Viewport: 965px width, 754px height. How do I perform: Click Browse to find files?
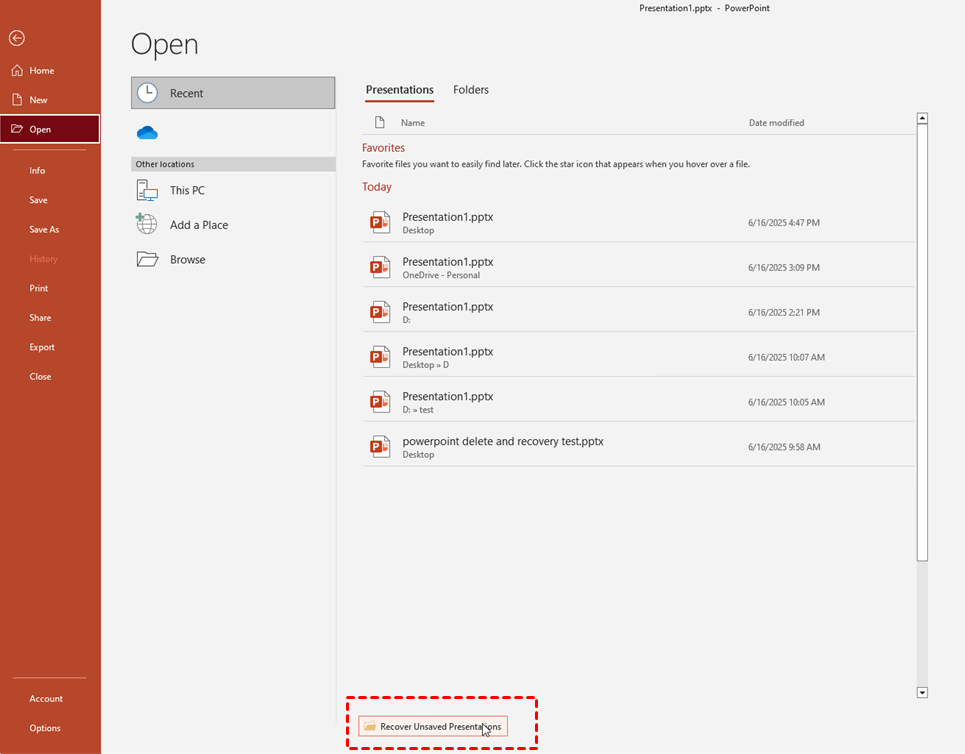pyautogui.click(x=233, y=259)
